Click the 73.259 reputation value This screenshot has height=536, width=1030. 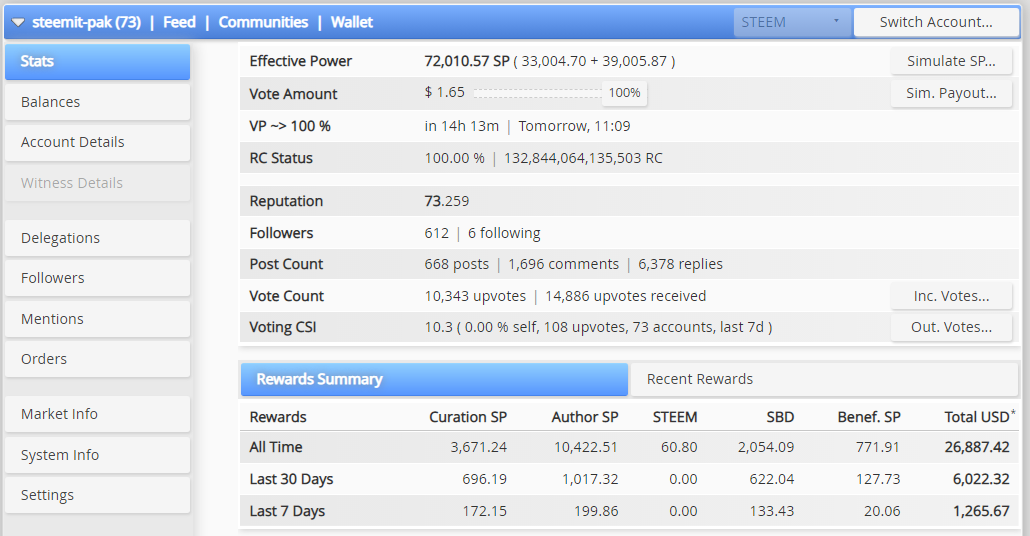[447, 201]
